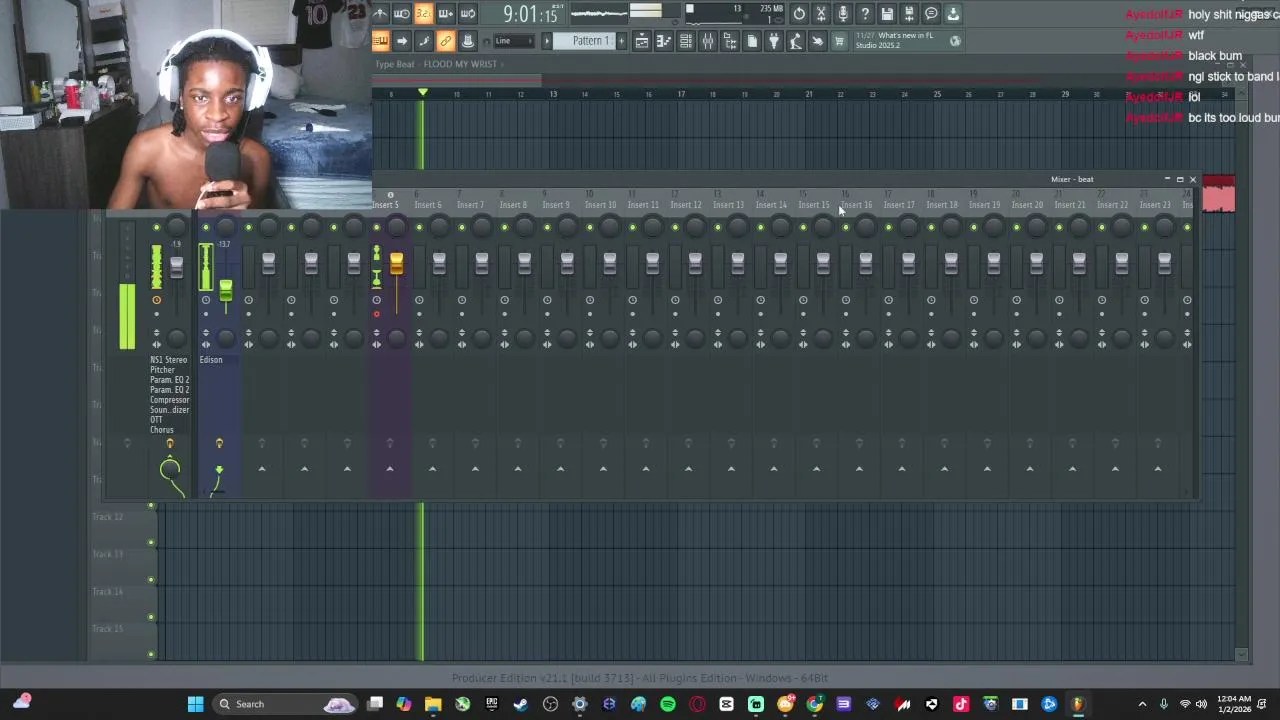The width and height of the screenshot is (1280, 720).
Task: Click the Insert 14 pan knob
Action: [x=780, y=228]
